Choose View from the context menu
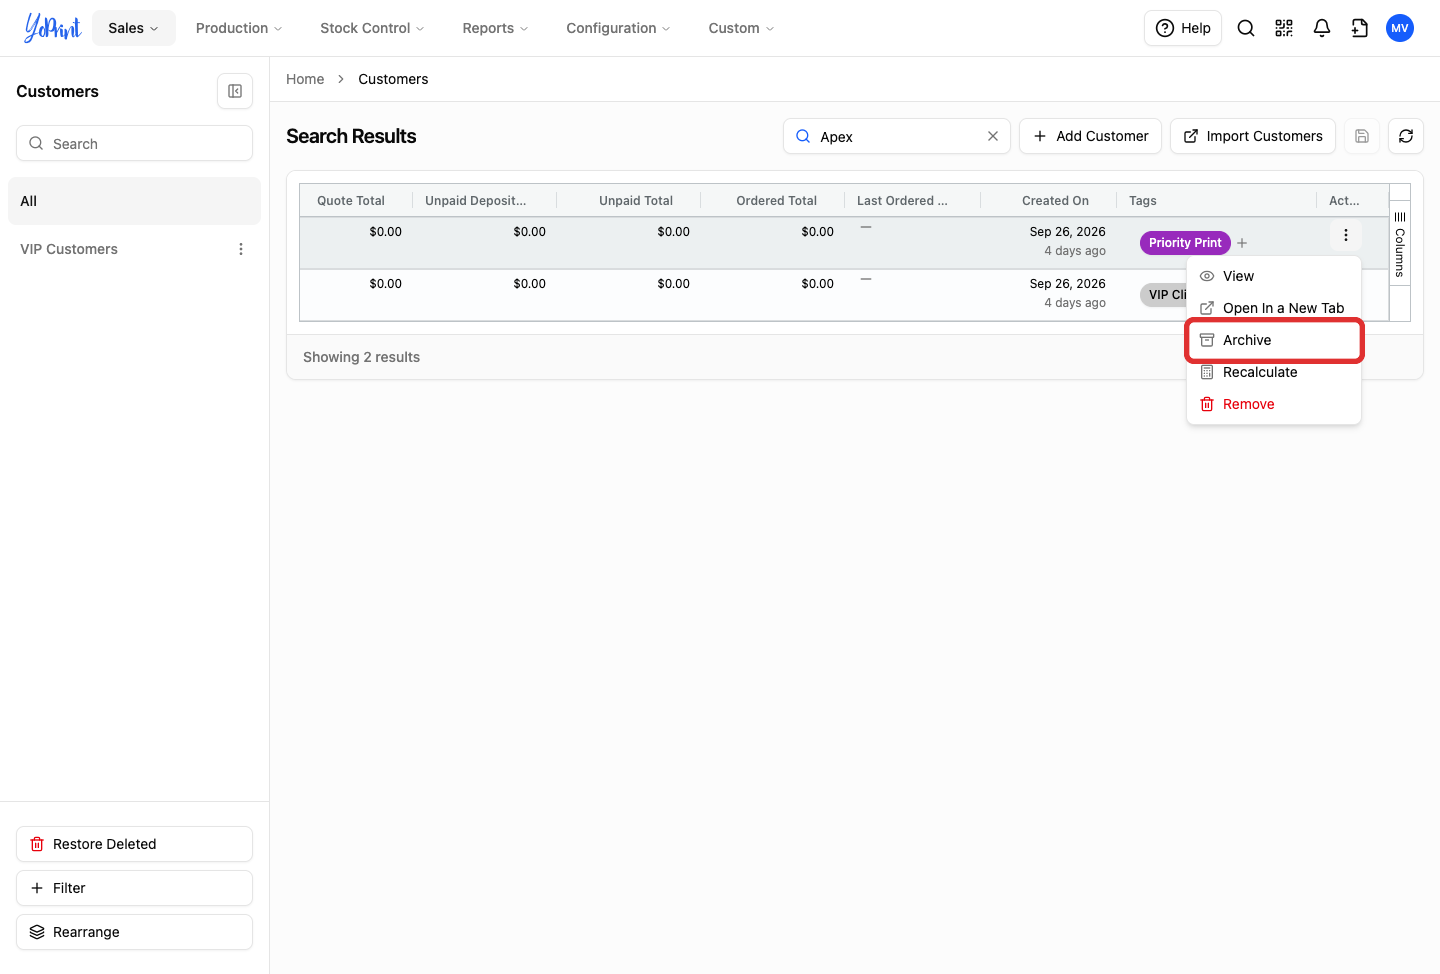This screenshot has height=974, width=1440. coord(1274,276)
